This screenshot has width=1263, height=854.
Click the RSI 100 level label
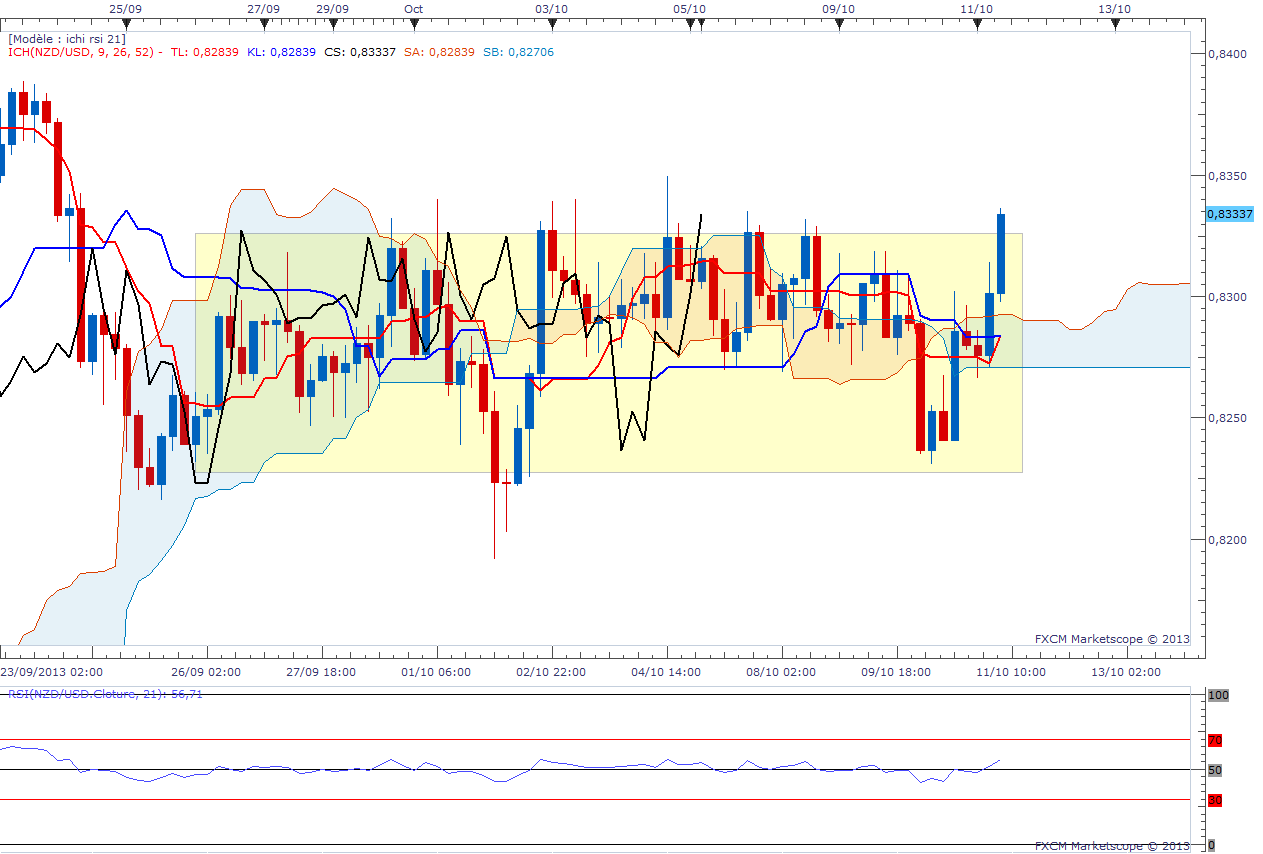coord(1217,695)
